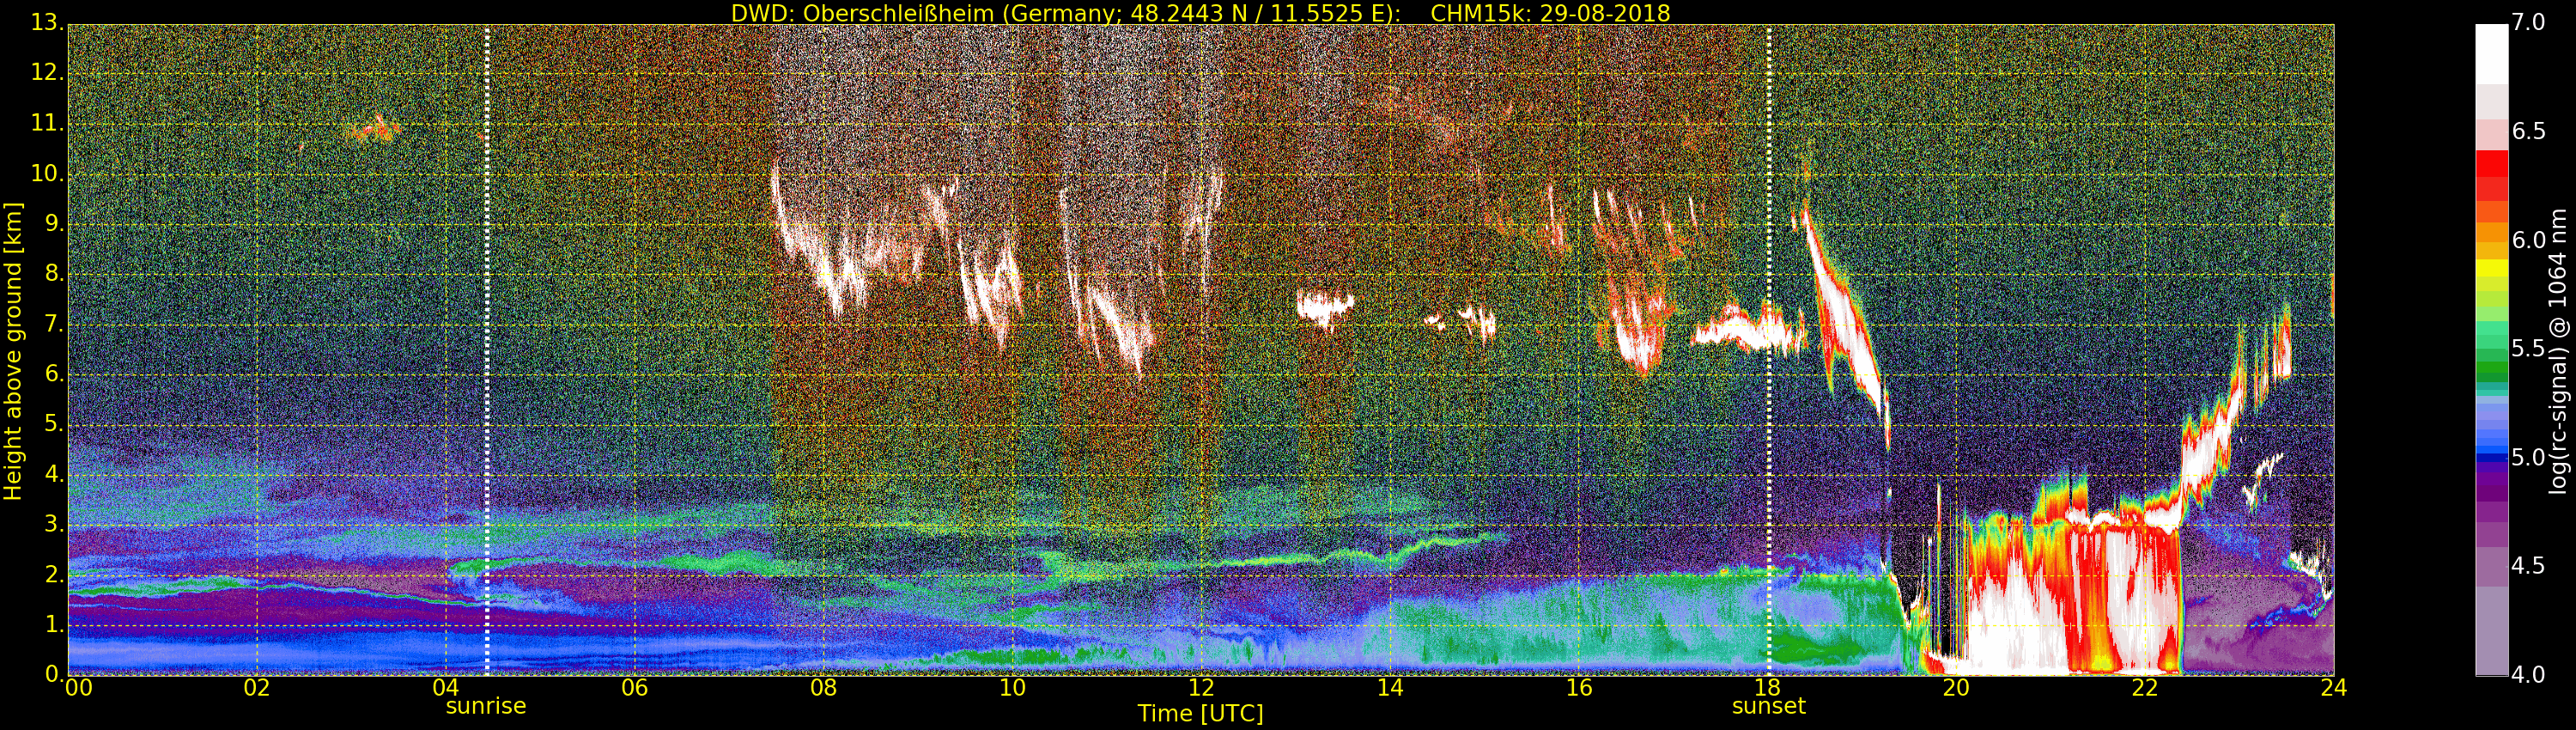
Task: Click the '6.' height tick label
Action: click(54, 373)
